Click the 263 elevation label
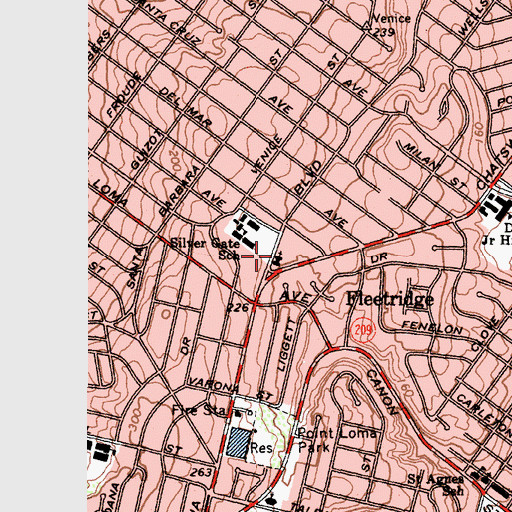 tap(201, 472)
